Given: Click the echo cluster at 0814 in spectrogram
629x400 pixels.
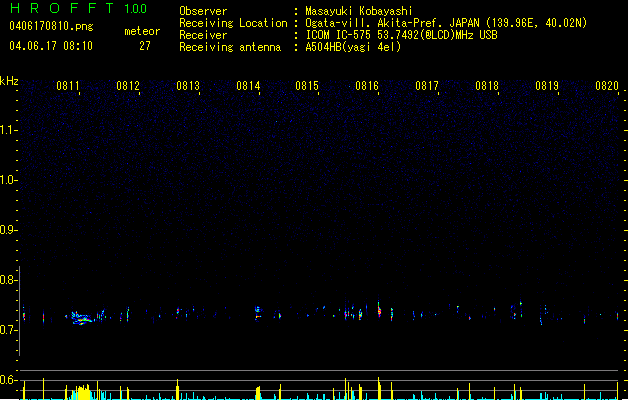Looking at the screenshot, I should point(258,313).
